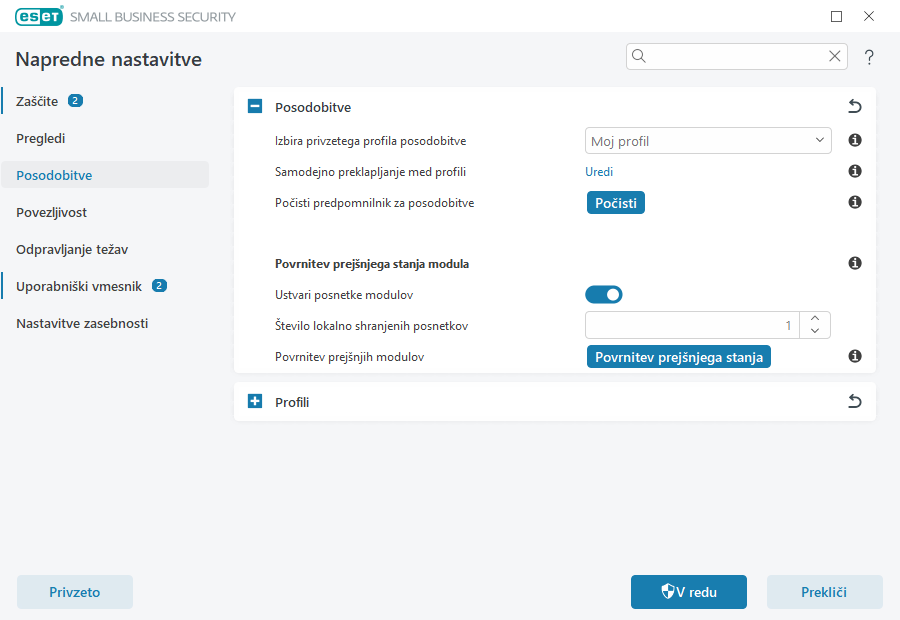Collapse the Posodobitve section
The image size is (900, 620).
tap(255, 107)
